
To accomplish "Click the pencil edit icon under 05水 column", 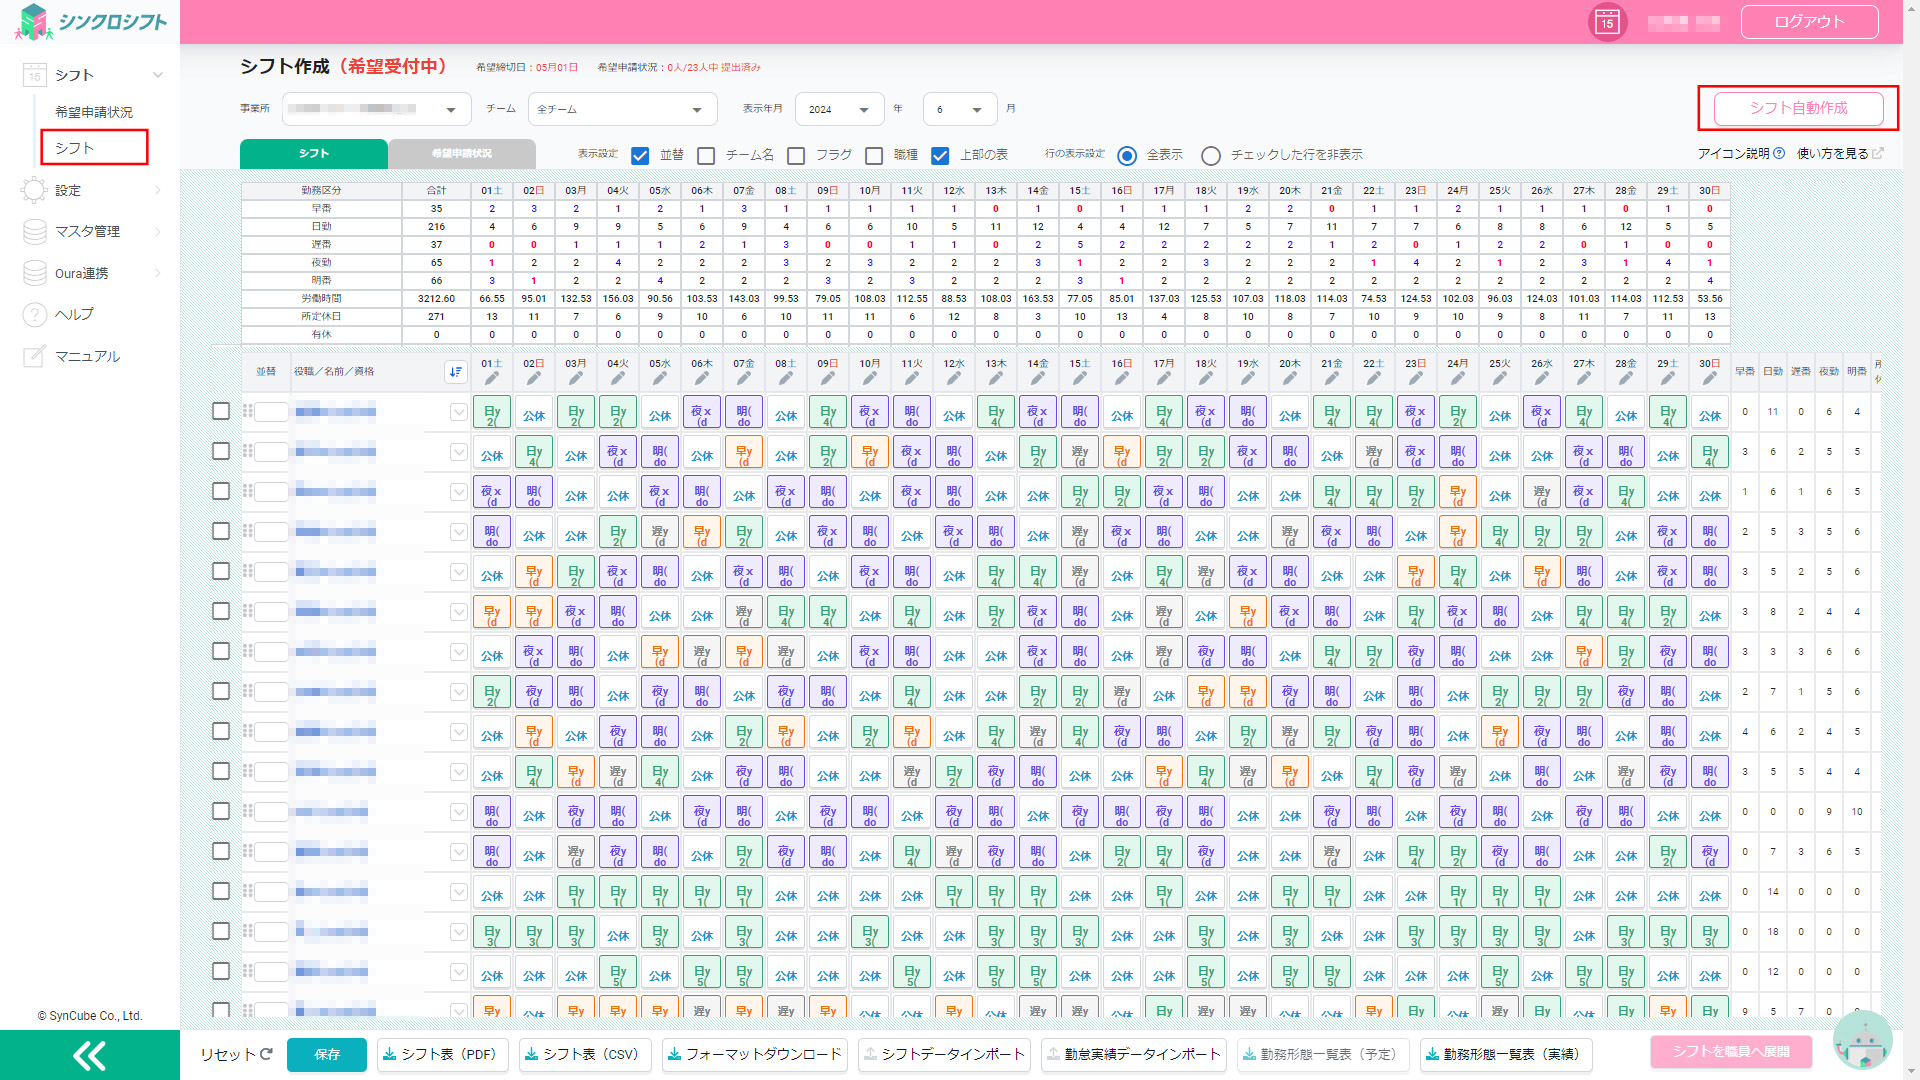I will (x=660, y=379).
